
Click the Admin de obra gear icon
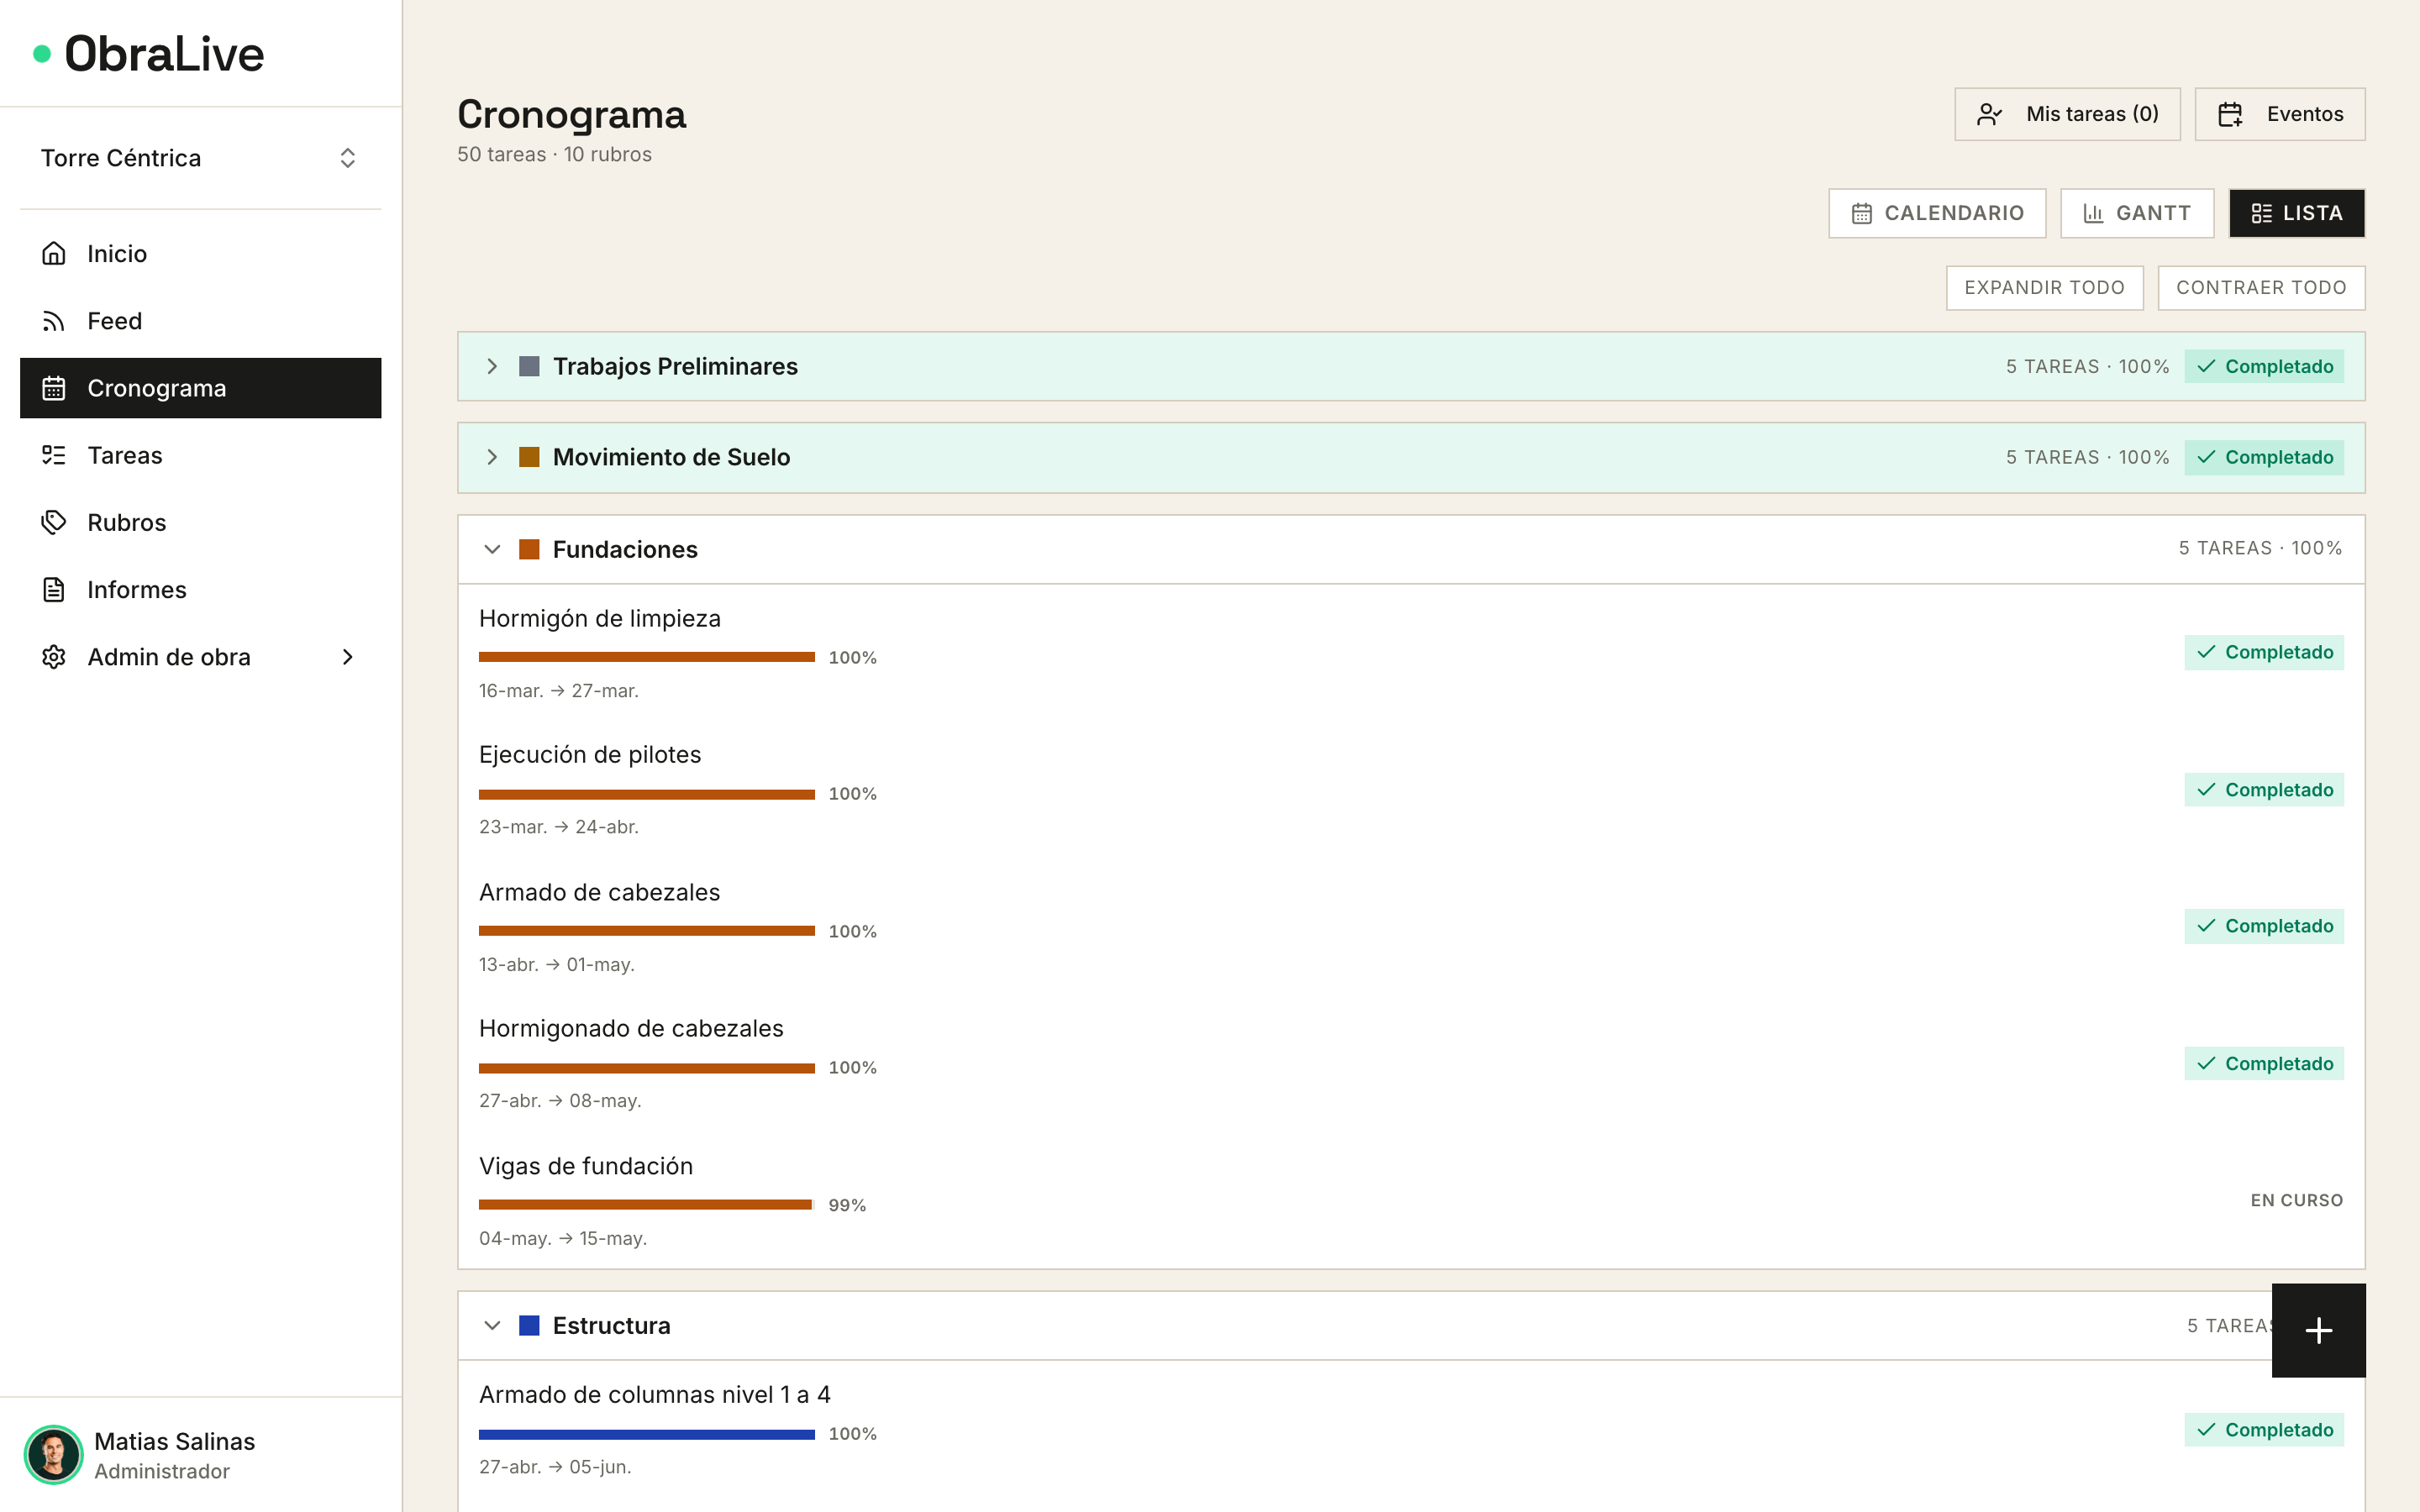click(x=54, y=657)
